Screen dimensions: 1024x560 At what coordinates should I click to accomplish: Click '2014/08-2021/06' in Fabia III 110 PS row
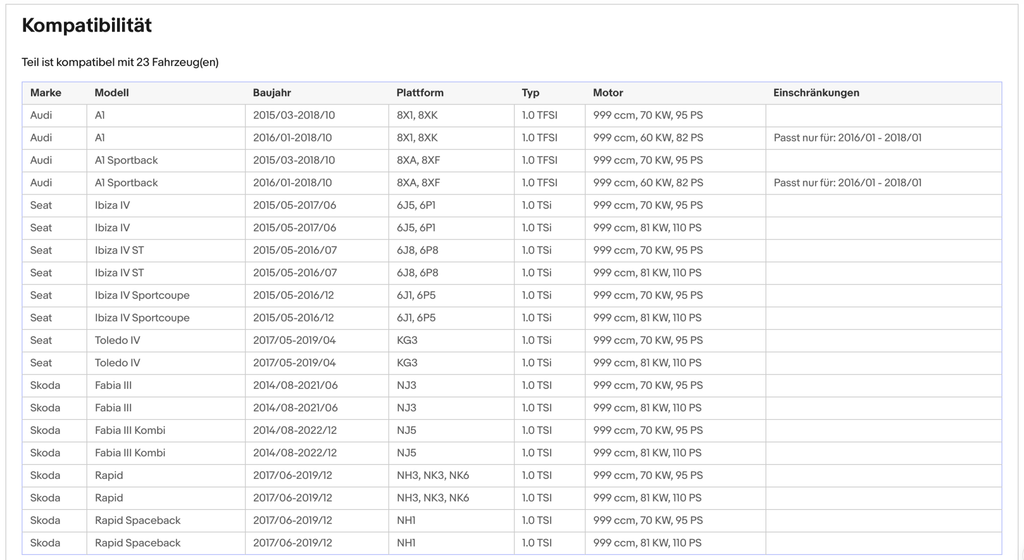pyautogui.click(x=295, y=408)
